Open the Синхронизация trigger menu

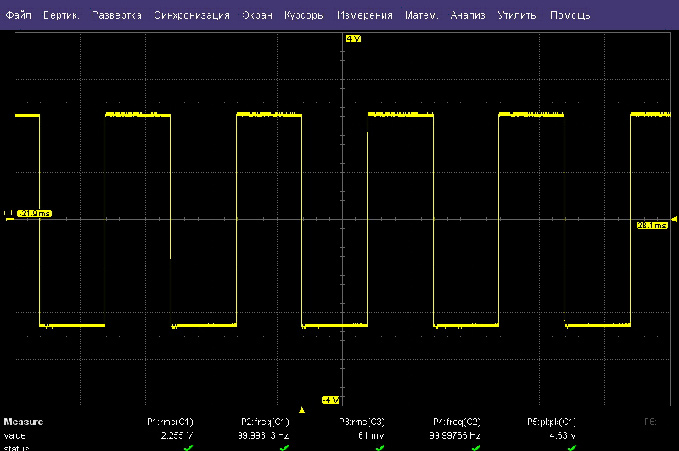click(x=191, y=16)
